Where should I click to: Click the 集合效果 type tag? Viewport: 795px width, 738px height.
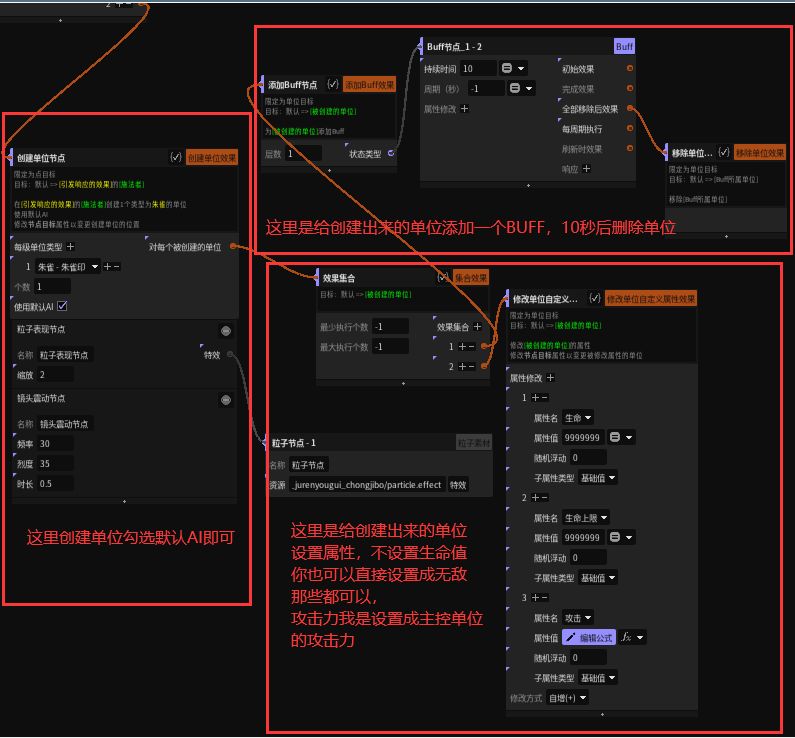(470, 278)
